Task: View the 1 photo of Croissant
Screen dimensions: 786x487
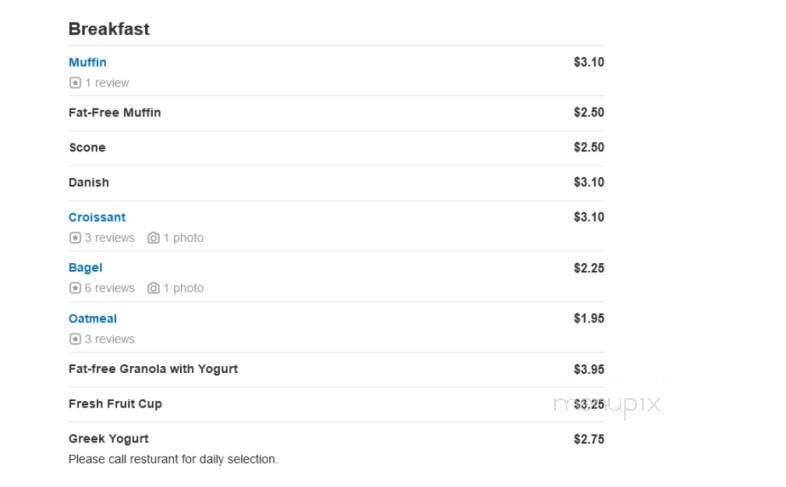Action: pyautogui.click(x=183, y=237)
